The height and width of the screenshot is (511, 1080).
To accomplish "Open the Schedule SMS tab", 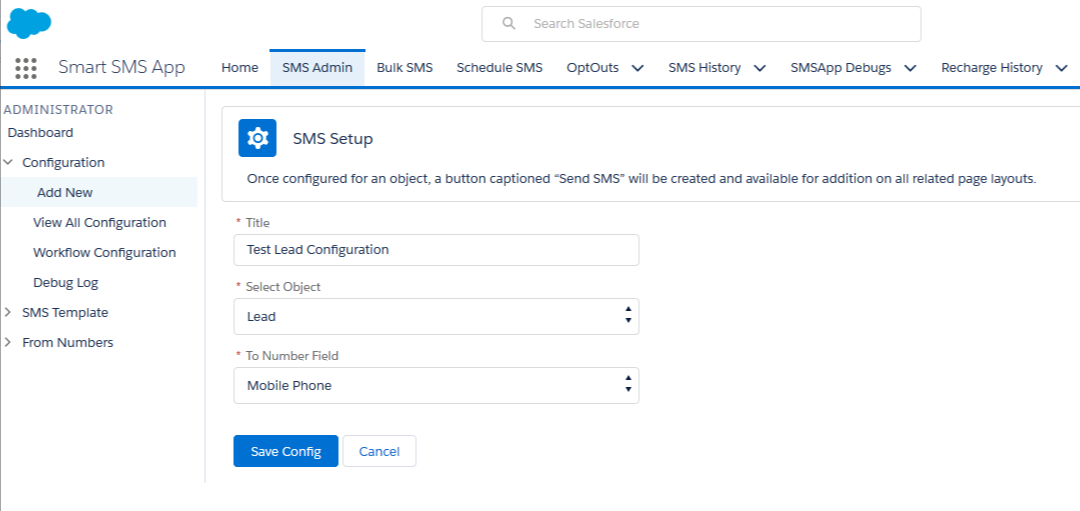I will (x=499, y=67).
